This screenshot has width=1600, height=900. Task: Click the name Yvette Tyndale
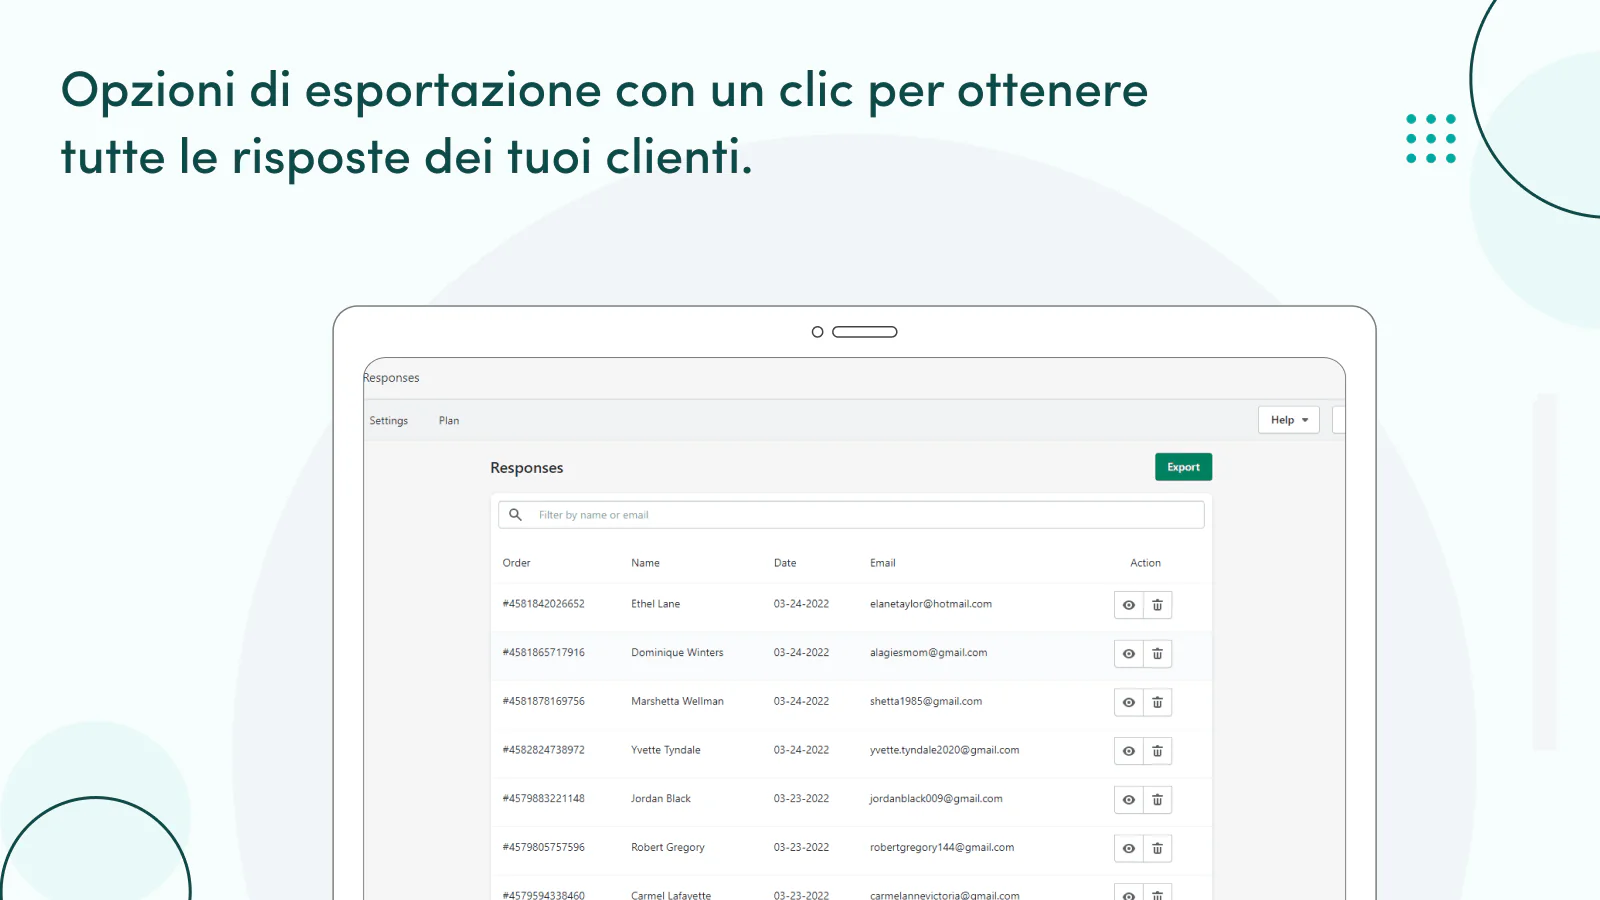click(665, 750)
